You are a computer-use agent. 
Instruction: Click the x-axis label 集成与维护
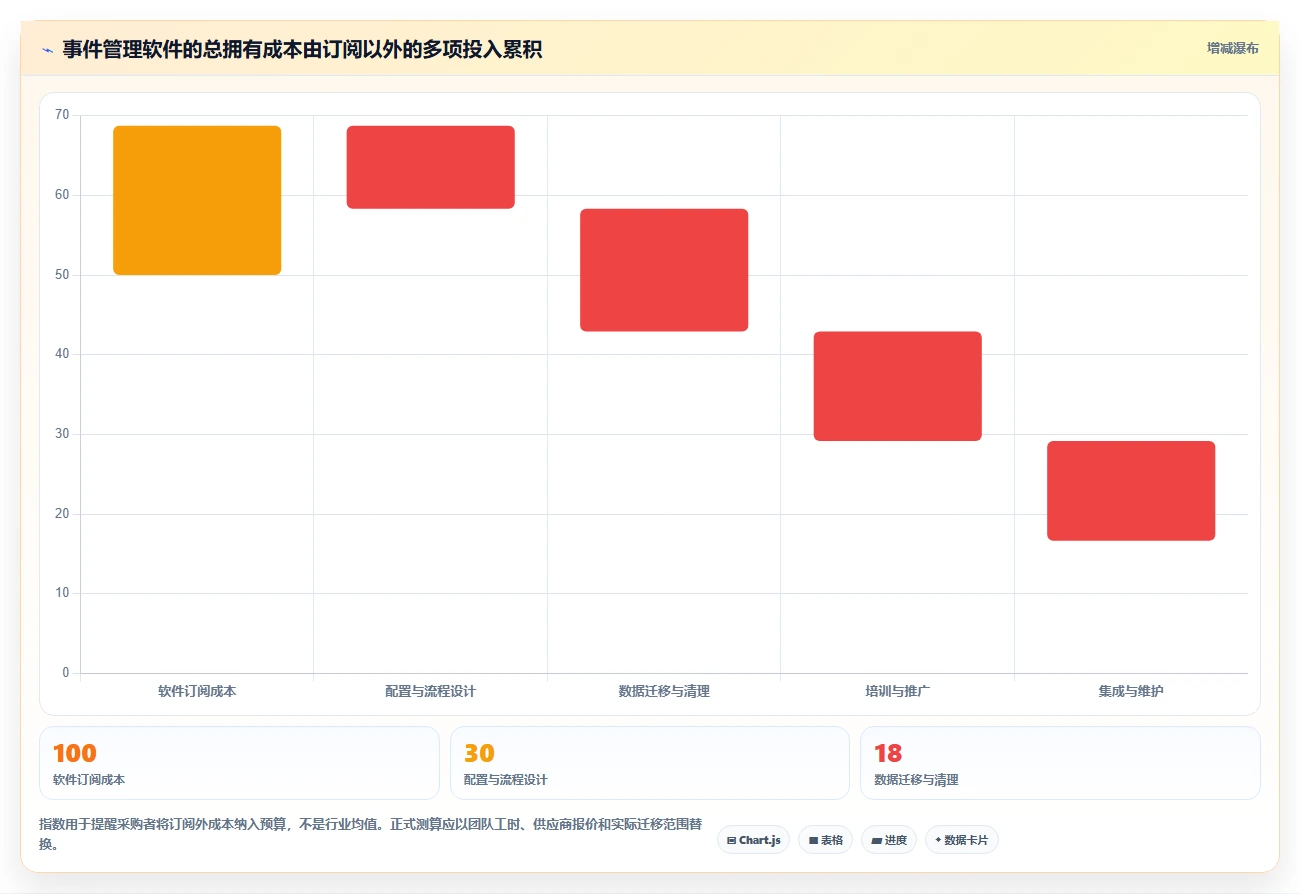point(1131,691)
